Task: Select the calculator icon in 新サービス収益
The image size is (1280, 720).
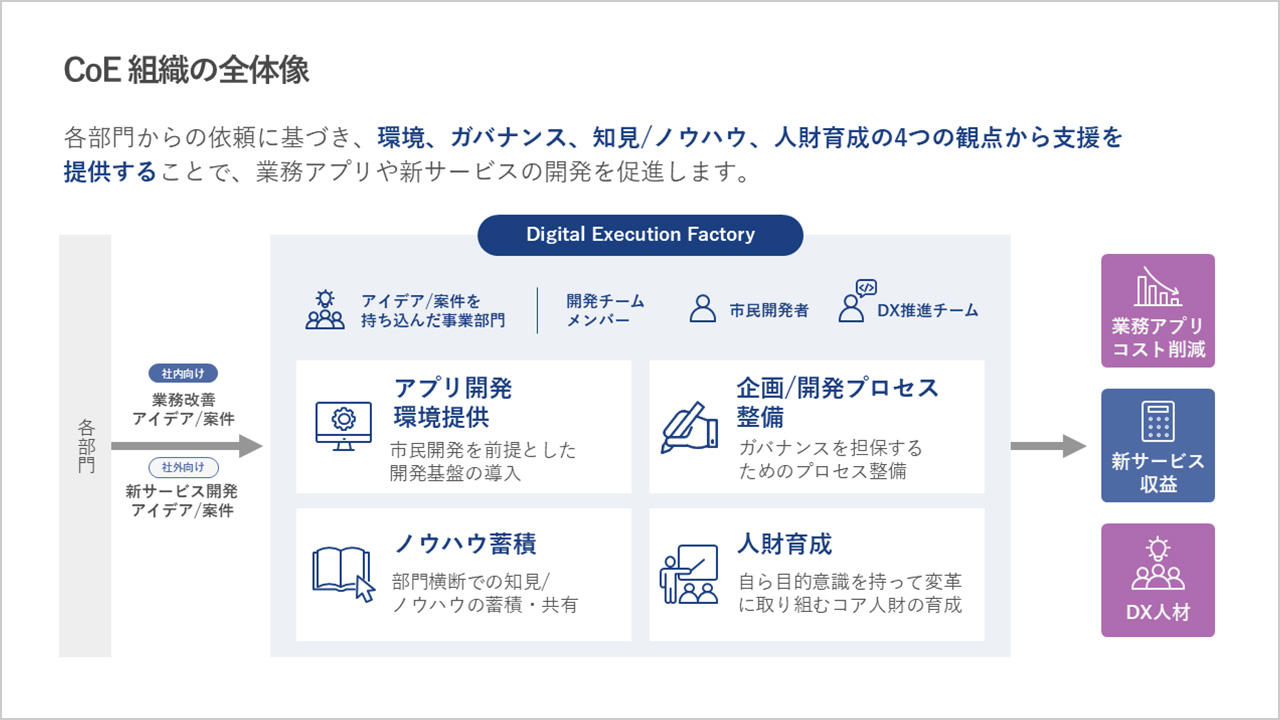Action: tap(1157, 421)
